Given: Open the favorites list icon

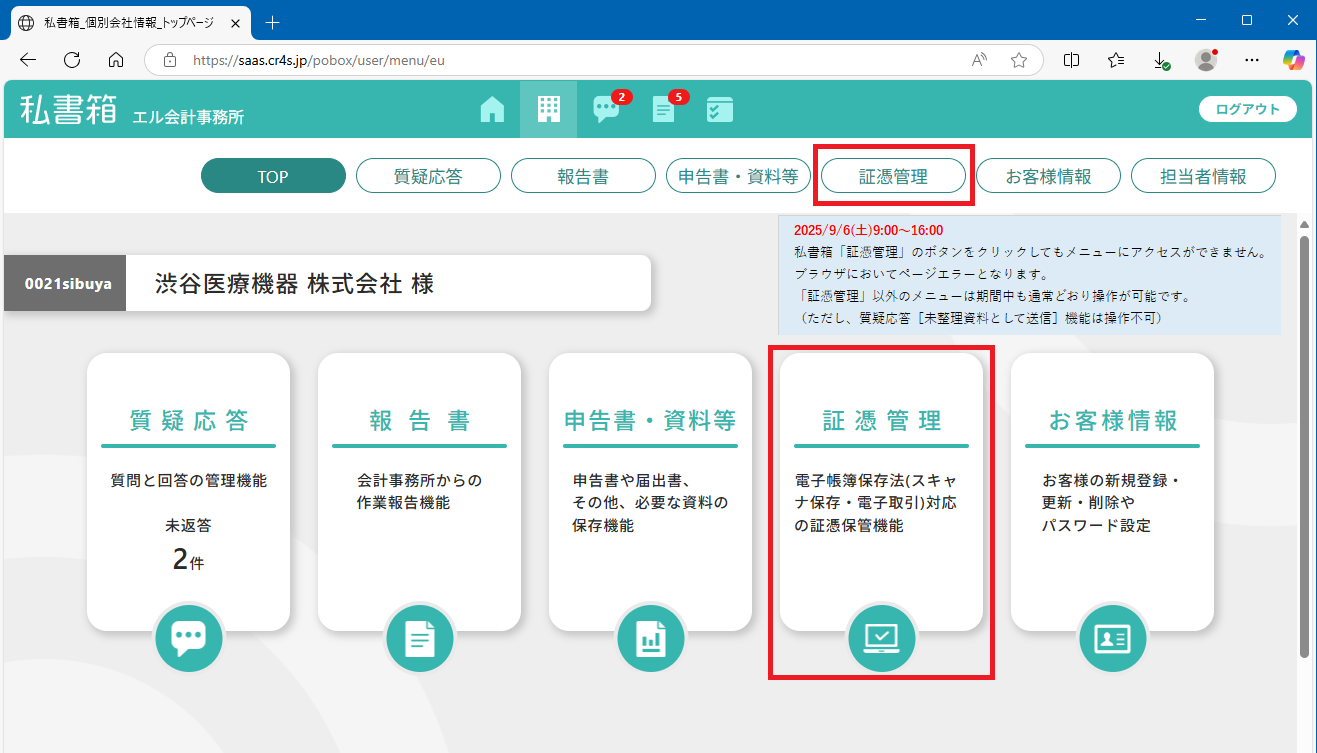Looking at the screenshot, I should pyautogui.click(x=1117, y=60).
